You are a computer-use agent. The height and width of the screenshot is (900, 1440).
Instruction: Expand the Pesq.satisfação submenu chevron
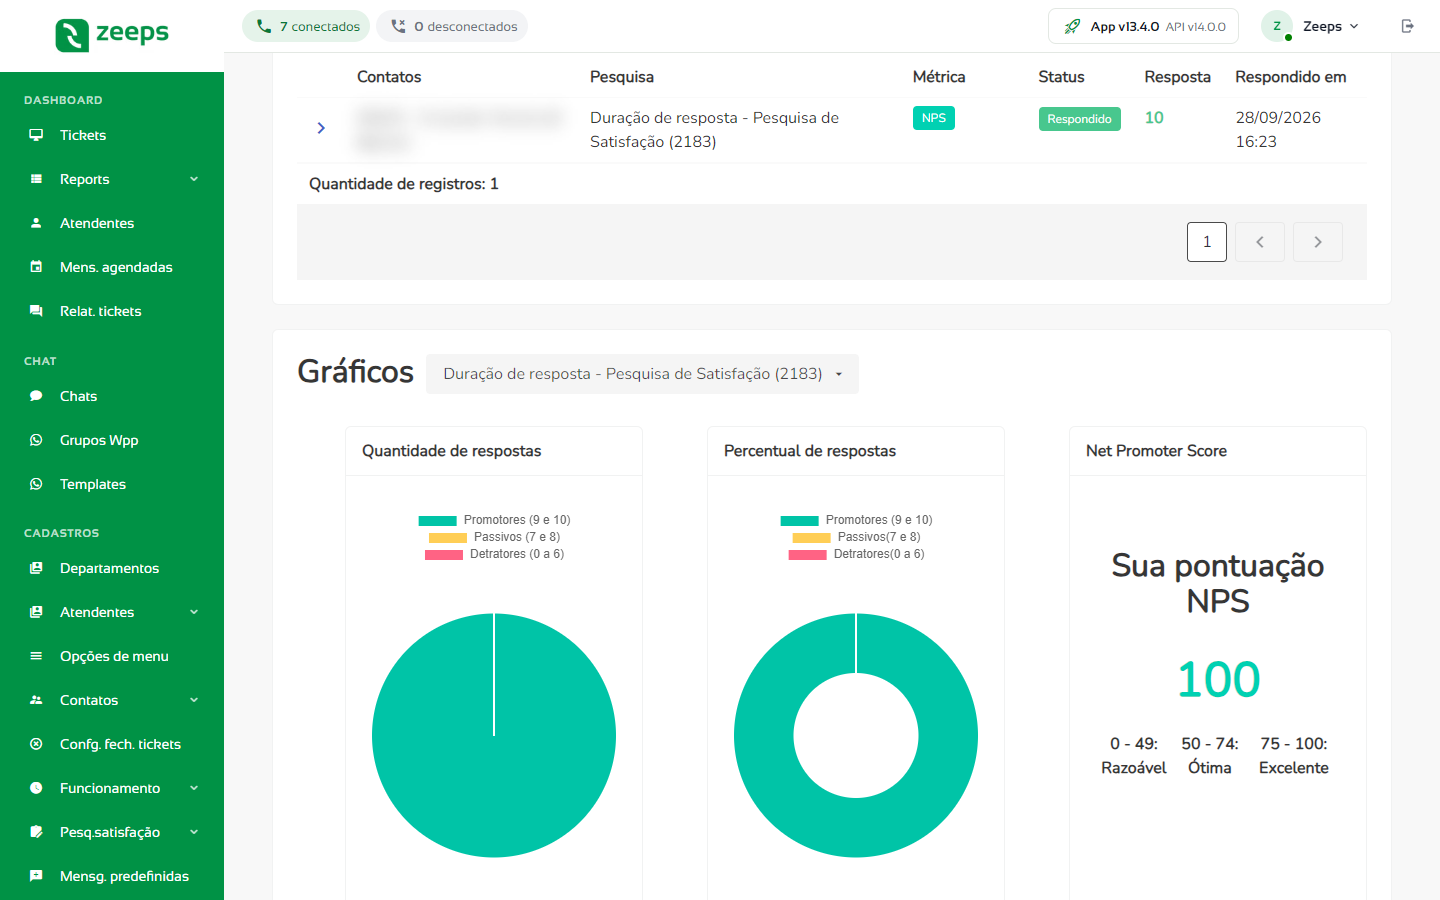tap(194, 832)
